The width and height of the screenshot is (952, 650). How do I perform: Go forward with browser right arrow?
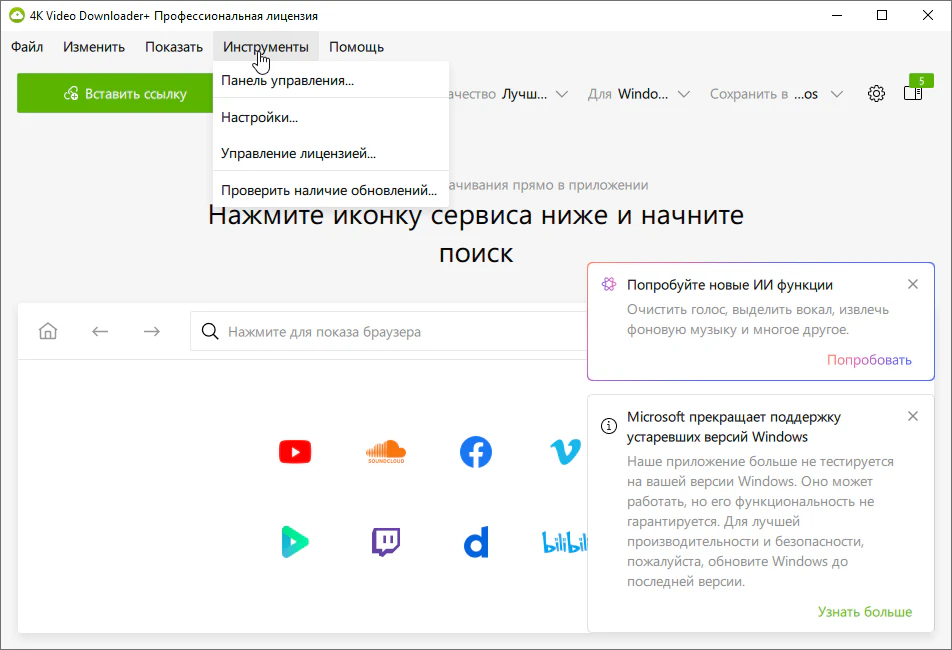pos(151,331)
